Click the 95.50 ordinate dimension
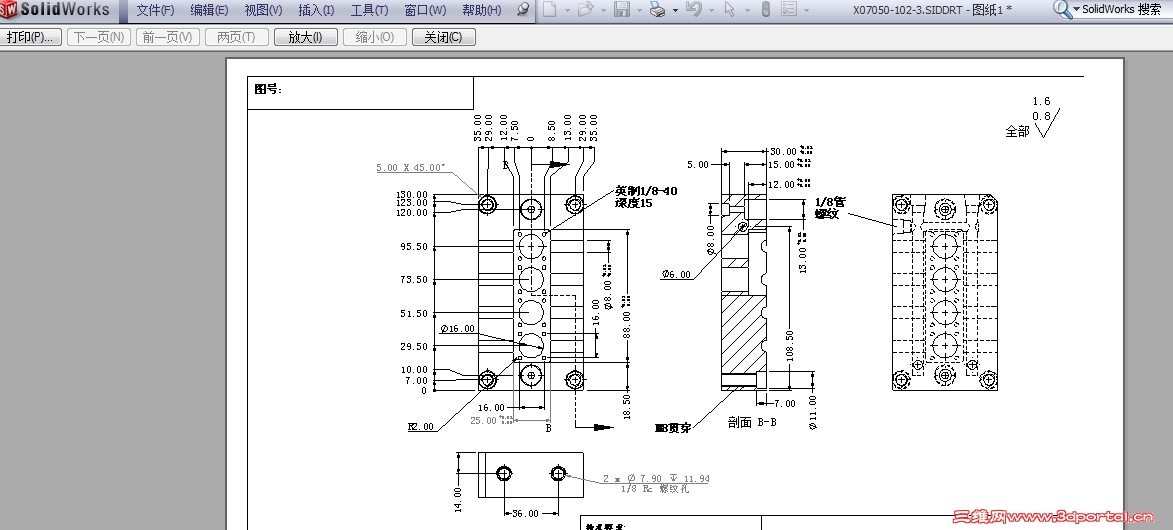 (414, 246)
